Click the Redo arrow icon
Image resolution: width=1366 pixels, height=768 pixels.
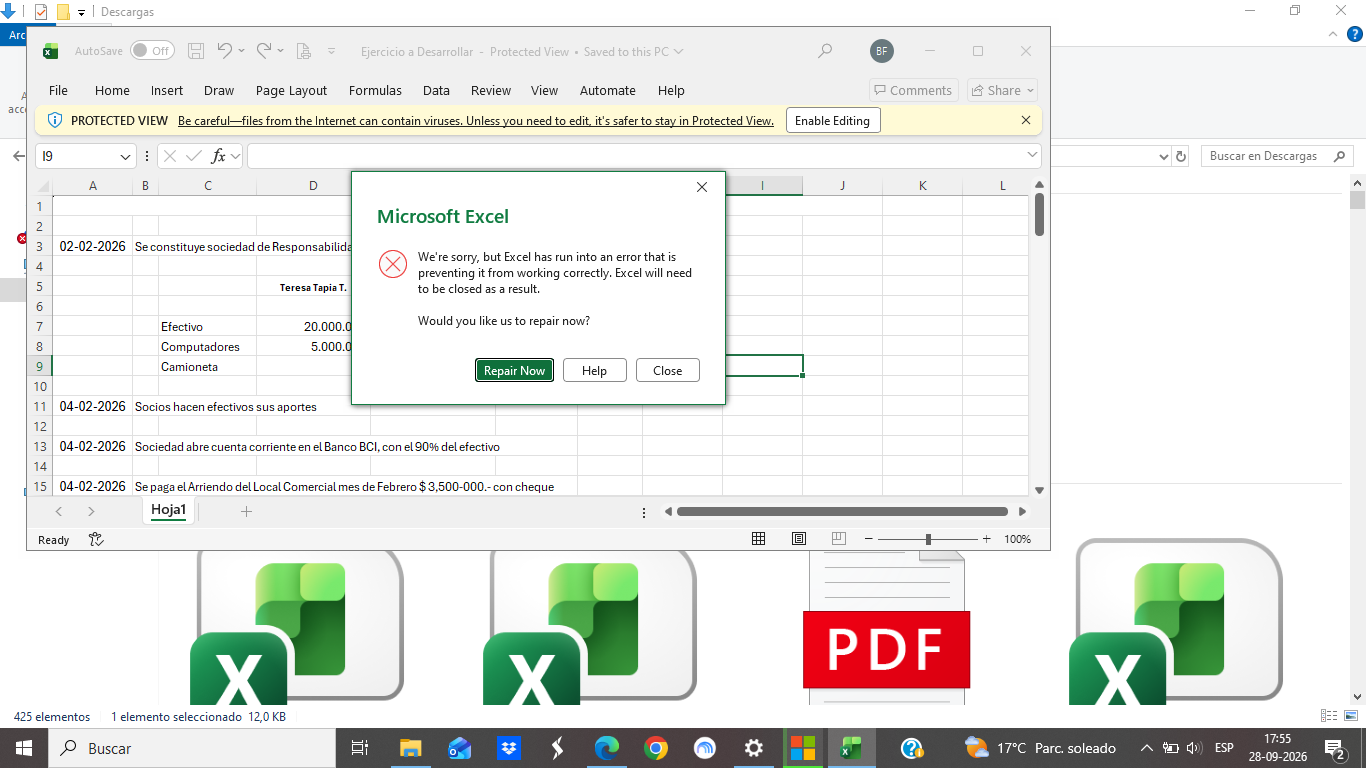pyautogui.click(x=263, y=50)
